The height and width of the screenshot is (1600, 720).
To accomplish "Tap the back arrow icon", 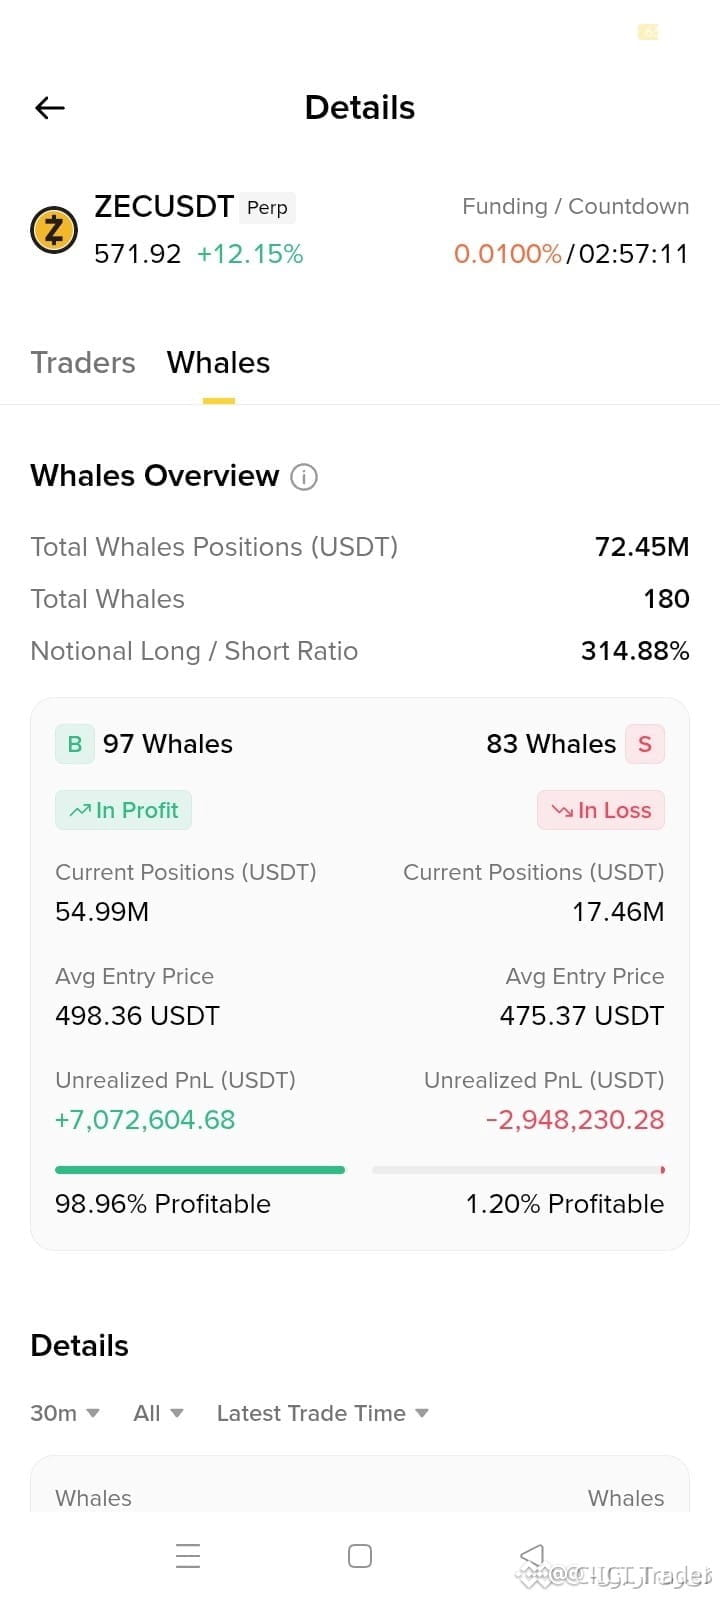I will tap(49, 108).
